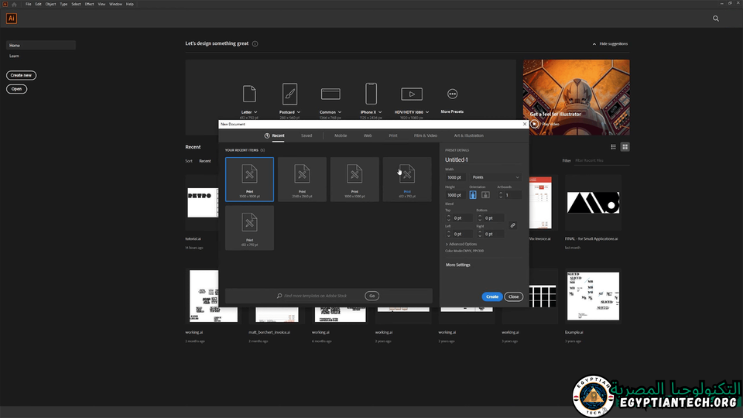Open the Effect menu
Viewport: 743px width, 418px height.
coord(89,4)
